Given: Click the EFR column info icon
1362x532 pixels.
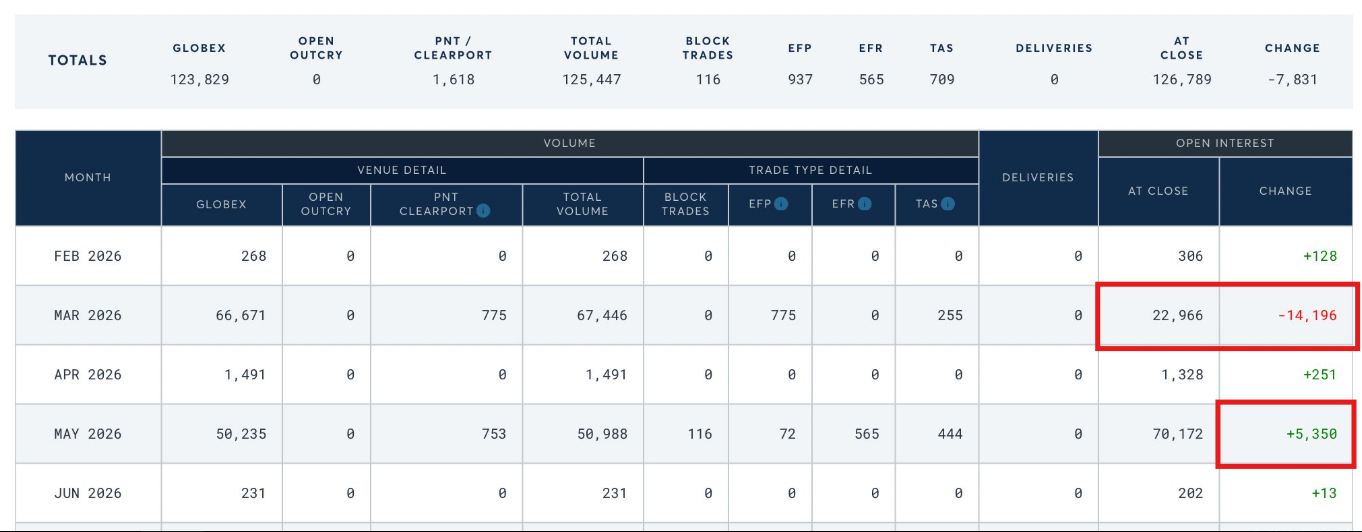Looking at the screenshot, I should 864,204.
